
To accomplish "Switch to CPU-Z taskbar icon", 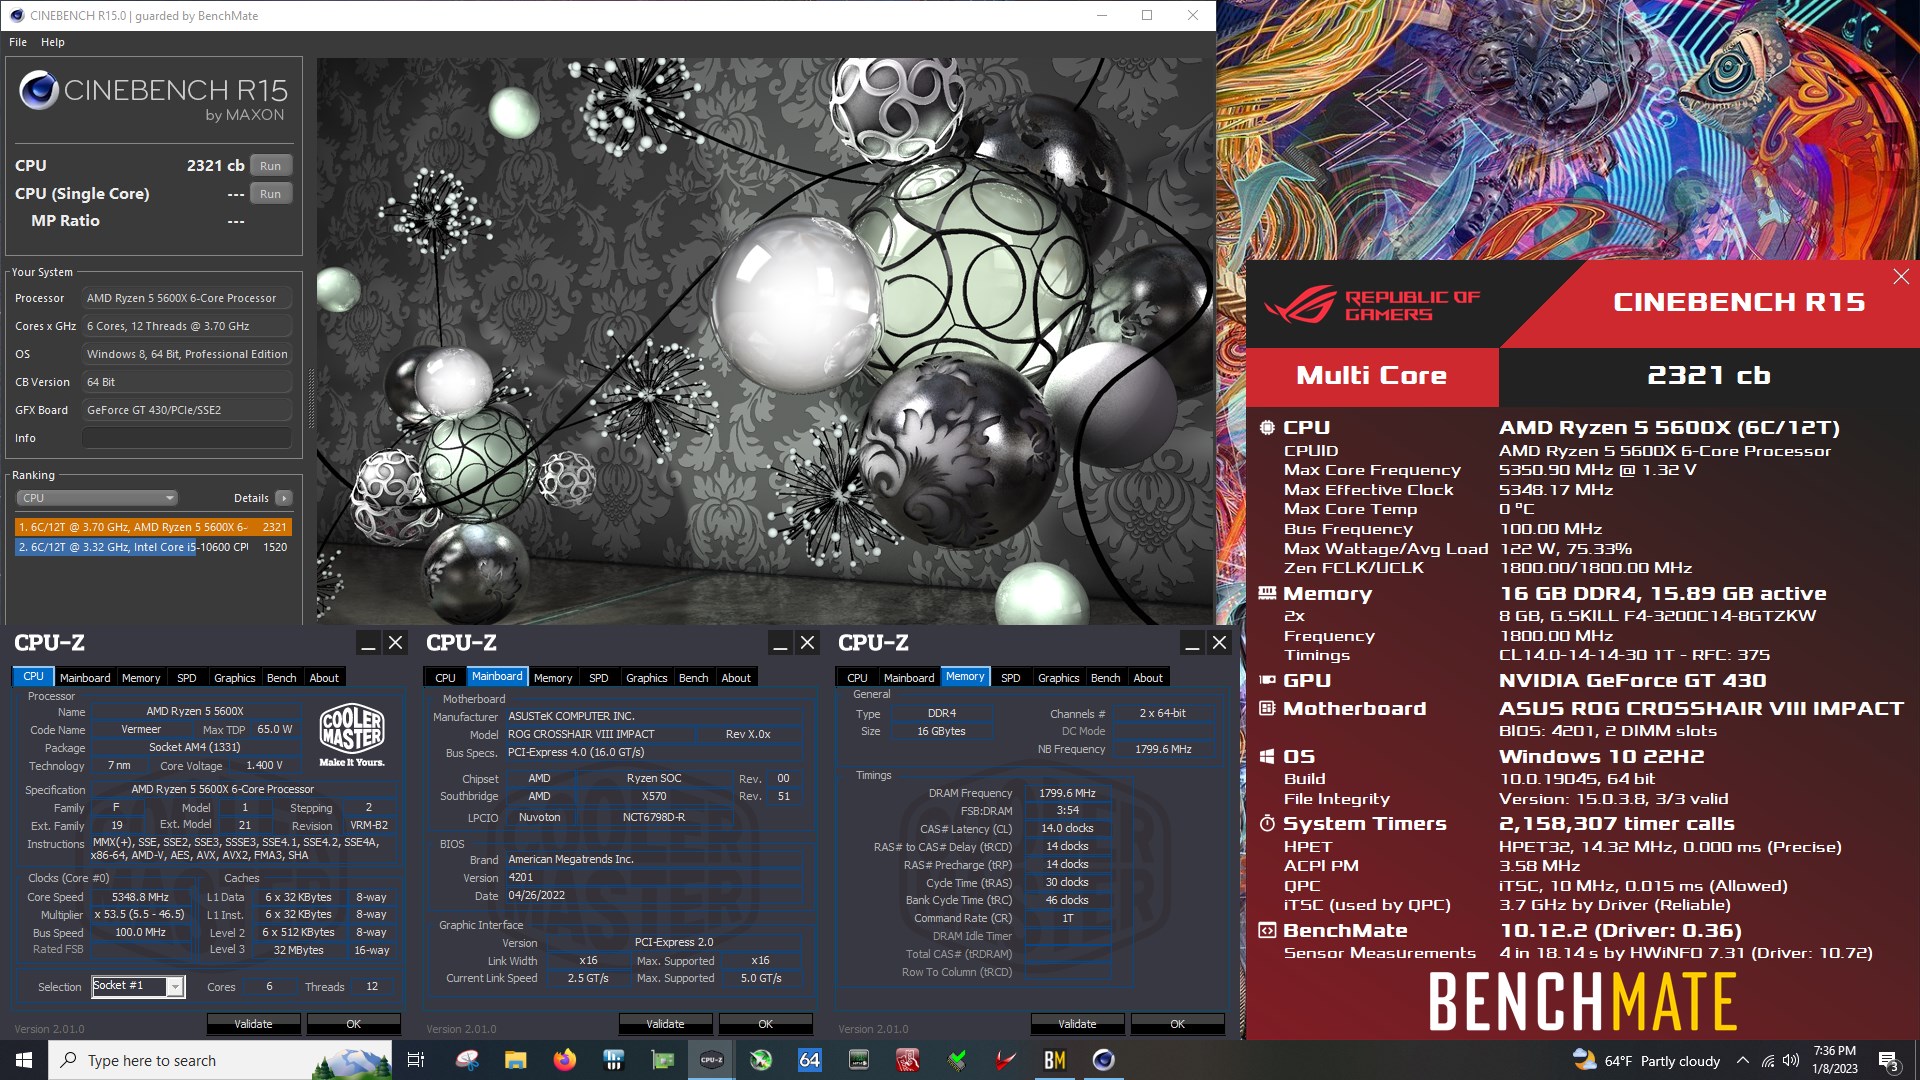I will (712, 1060).
